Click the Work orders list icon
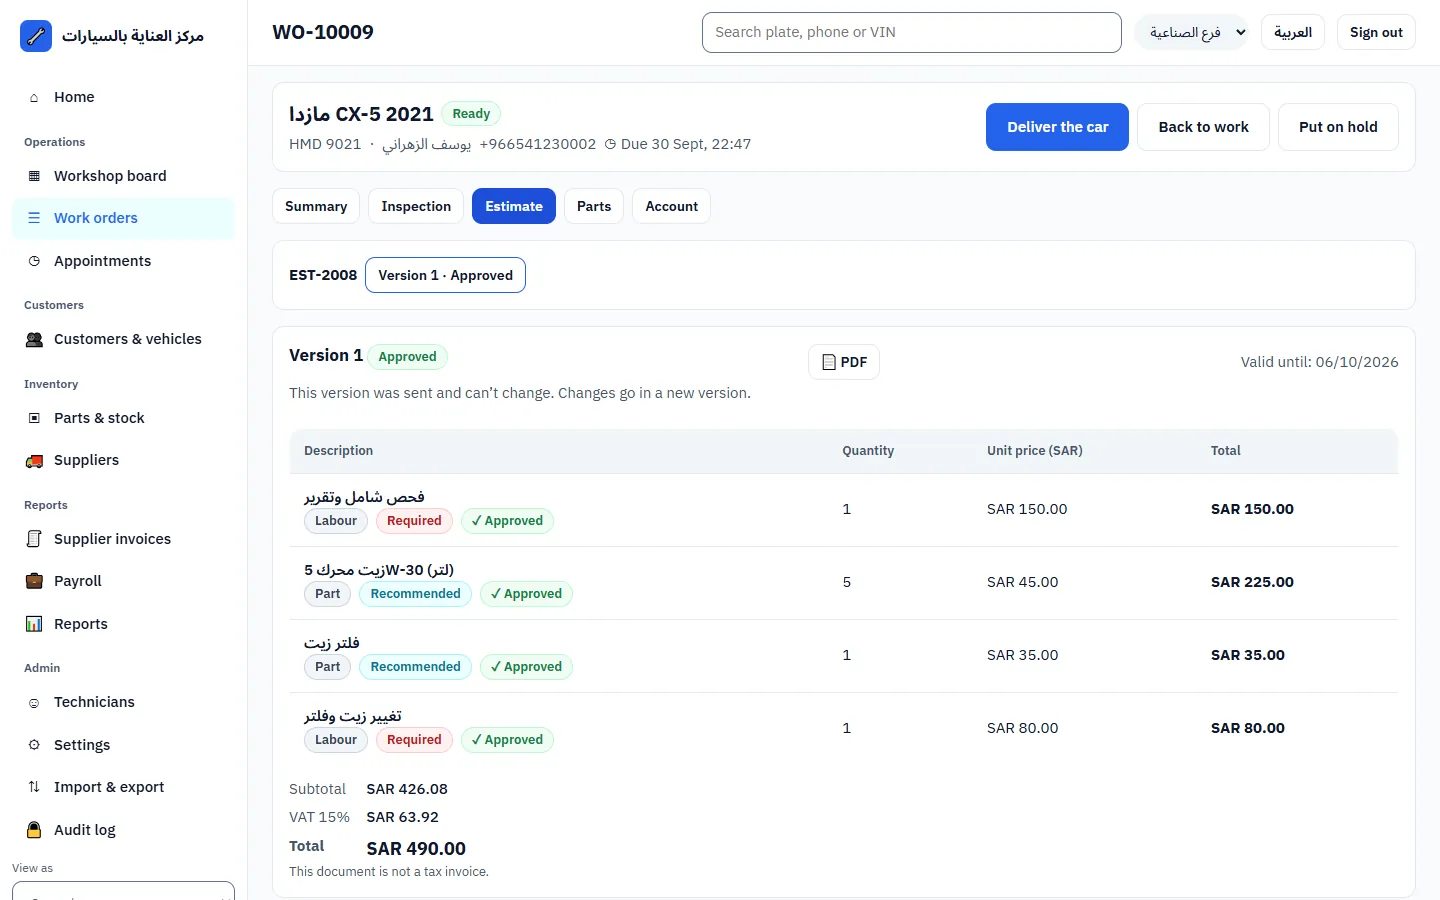Image resolution: width=1440 pixels, height=900 pixels. (x=34, y=218)
